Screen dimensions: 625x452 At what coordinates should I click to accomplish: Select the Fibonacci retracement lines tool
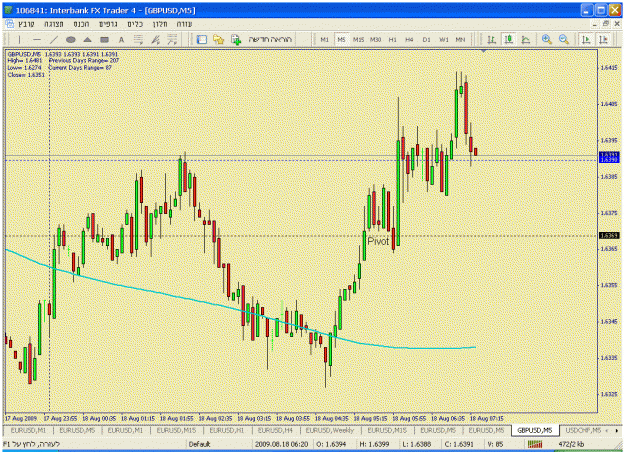pos(138,39)
